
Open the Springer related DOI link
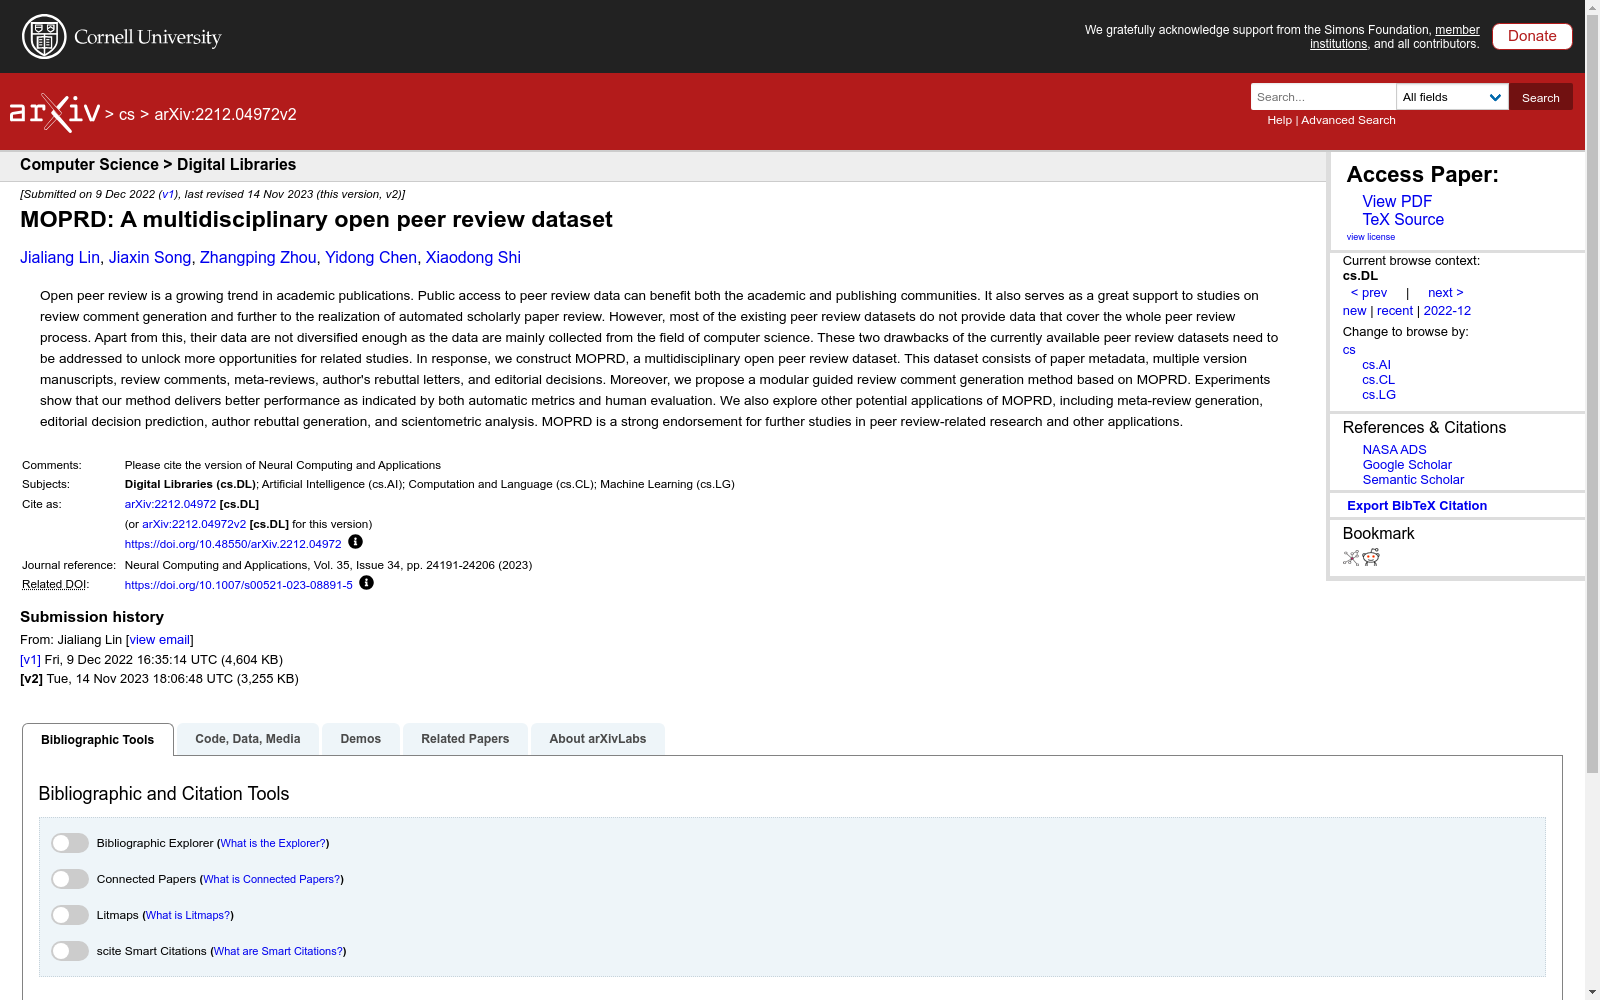[238, 585]
